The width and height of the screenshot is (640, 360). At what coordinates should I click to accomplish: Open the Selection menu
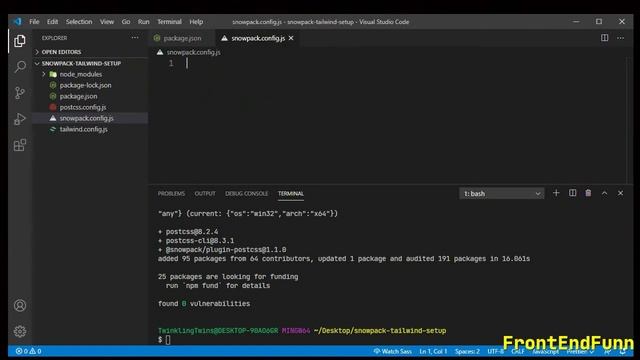[x=79, y=22]
